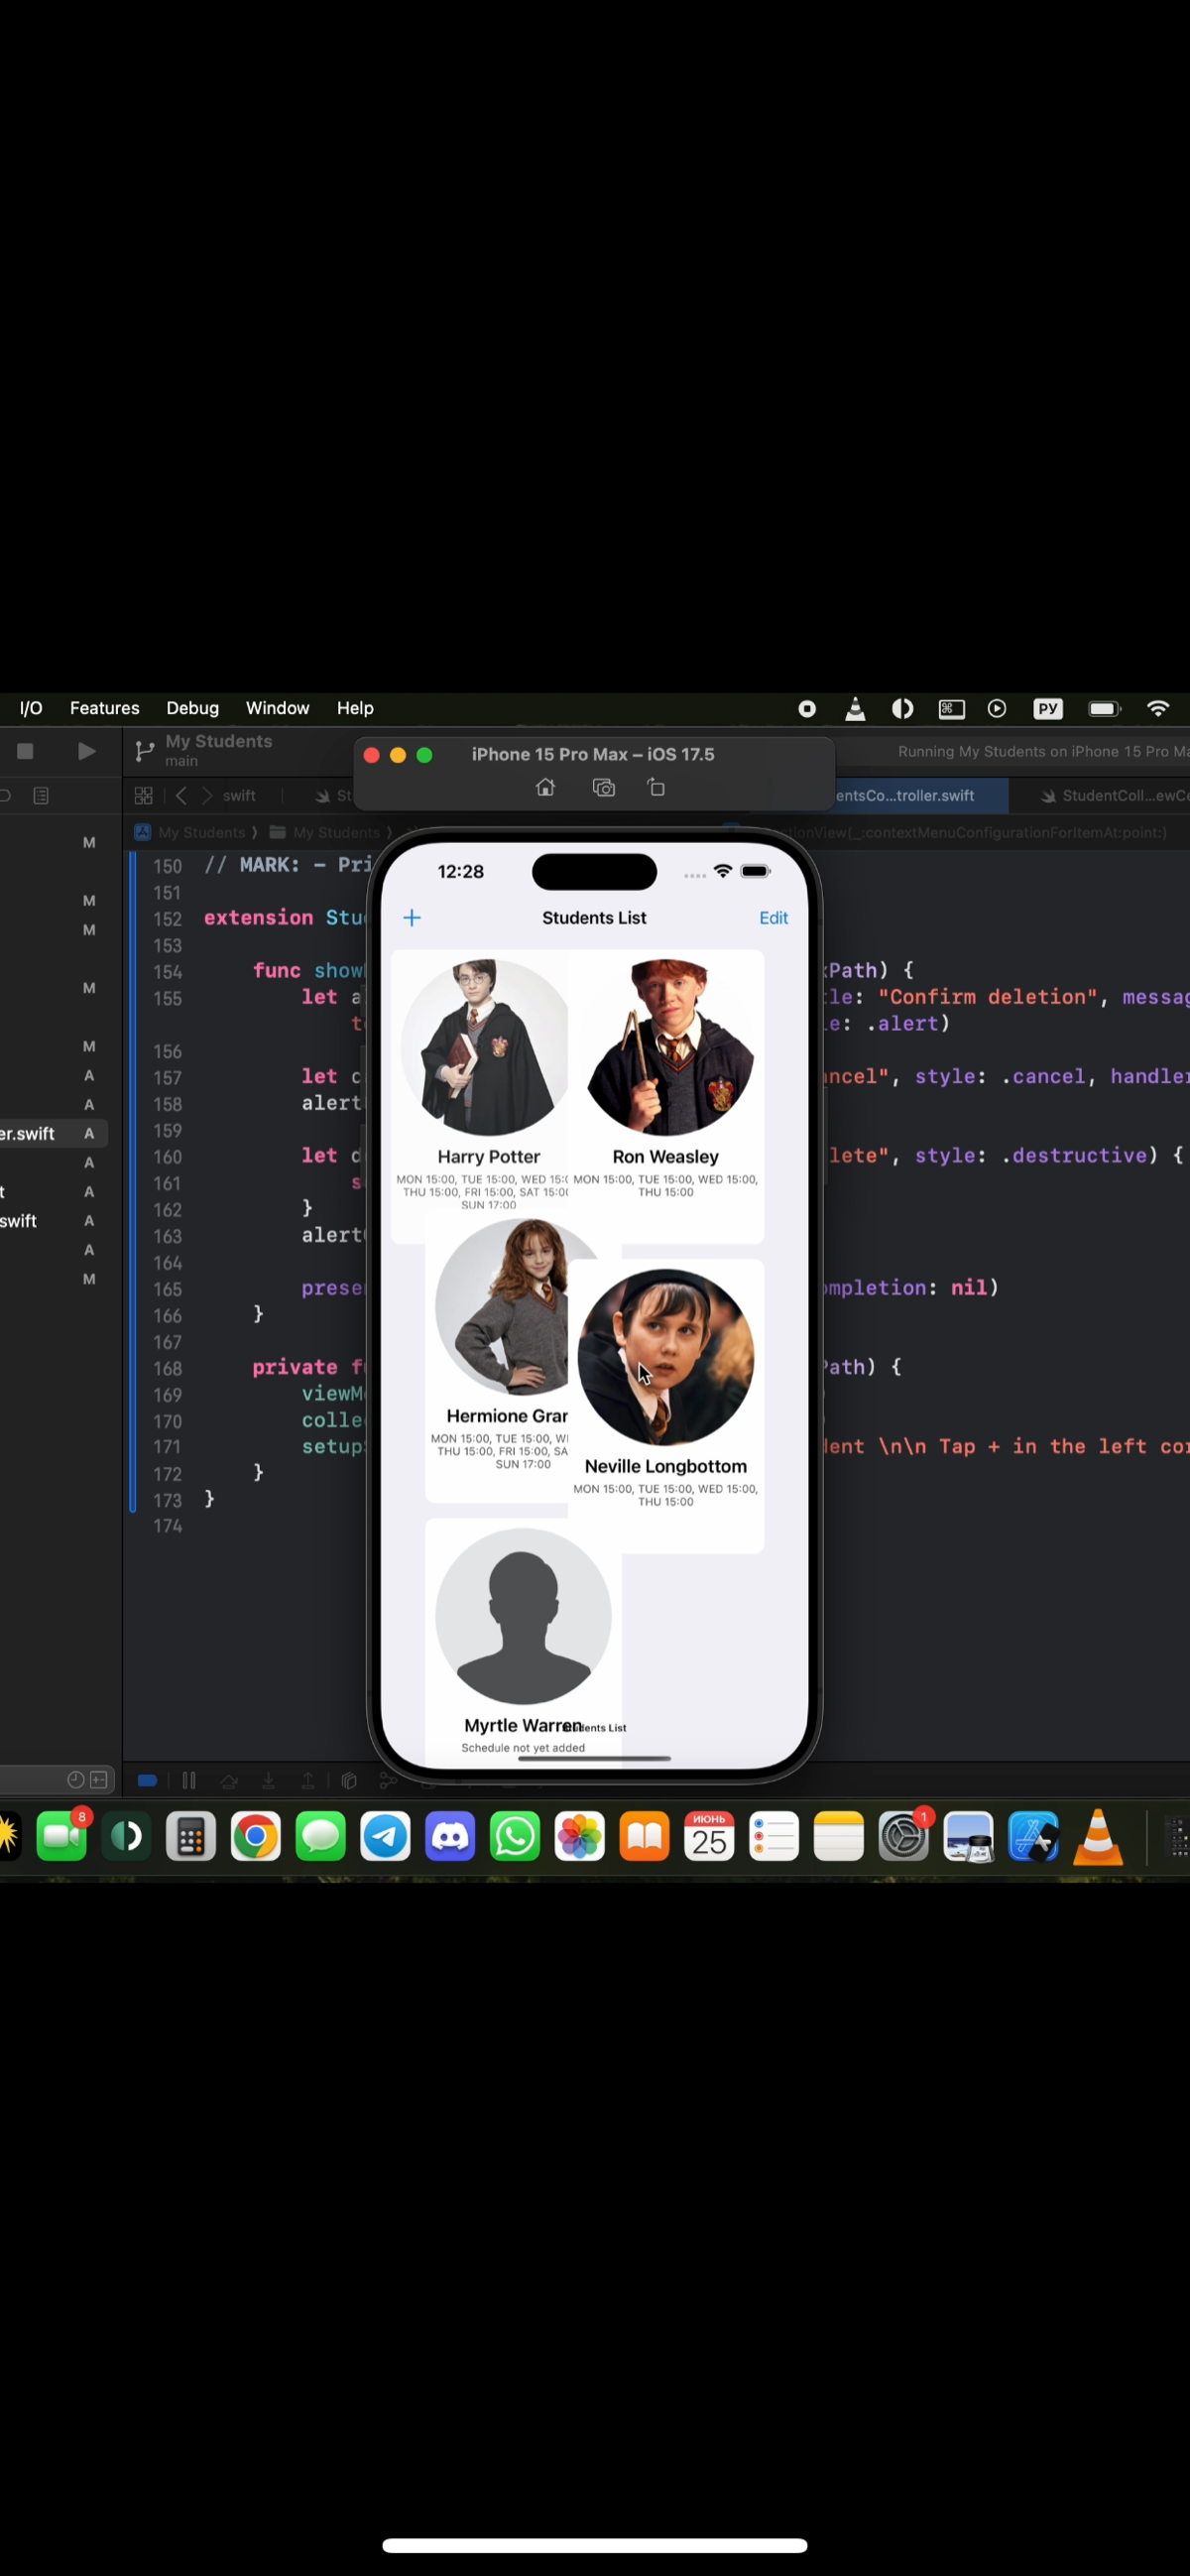Open Books from the Dock

[645, 1836]
